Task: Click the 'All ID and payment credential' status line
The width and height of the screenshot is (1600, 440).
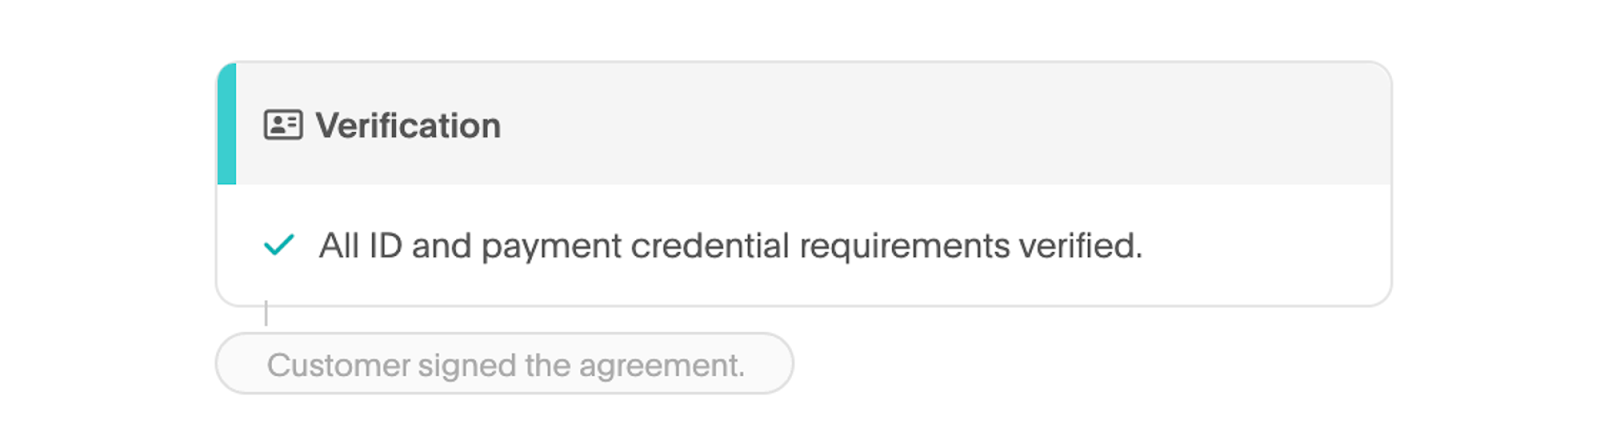Action: (730, 246)
